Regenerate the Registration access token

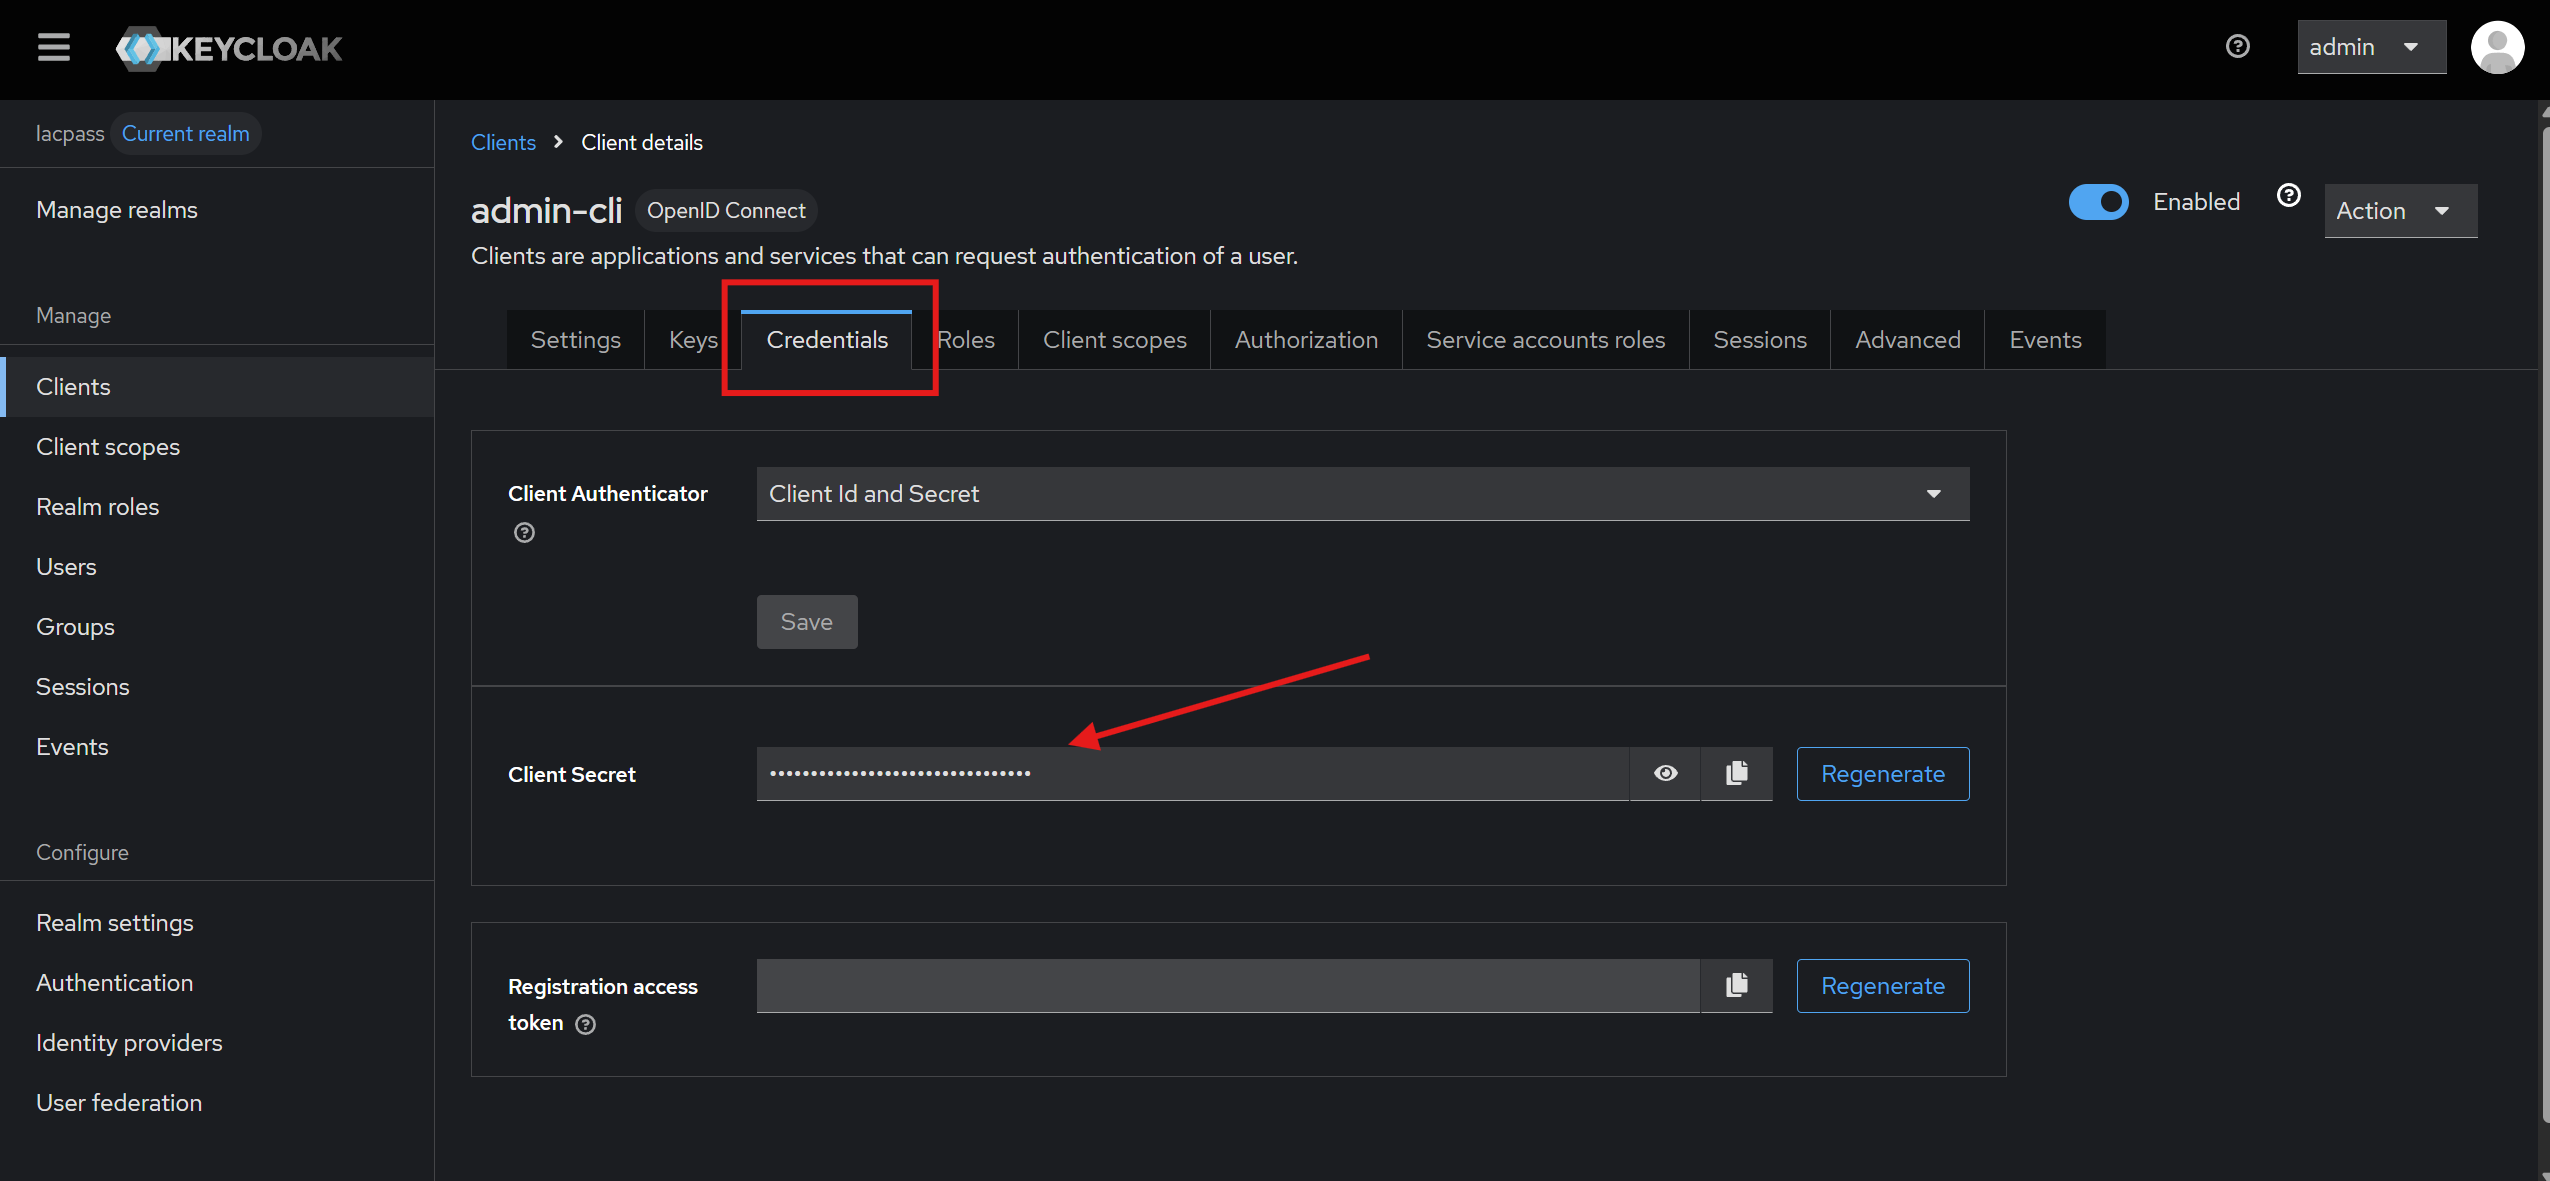(x=1883, y=986)
